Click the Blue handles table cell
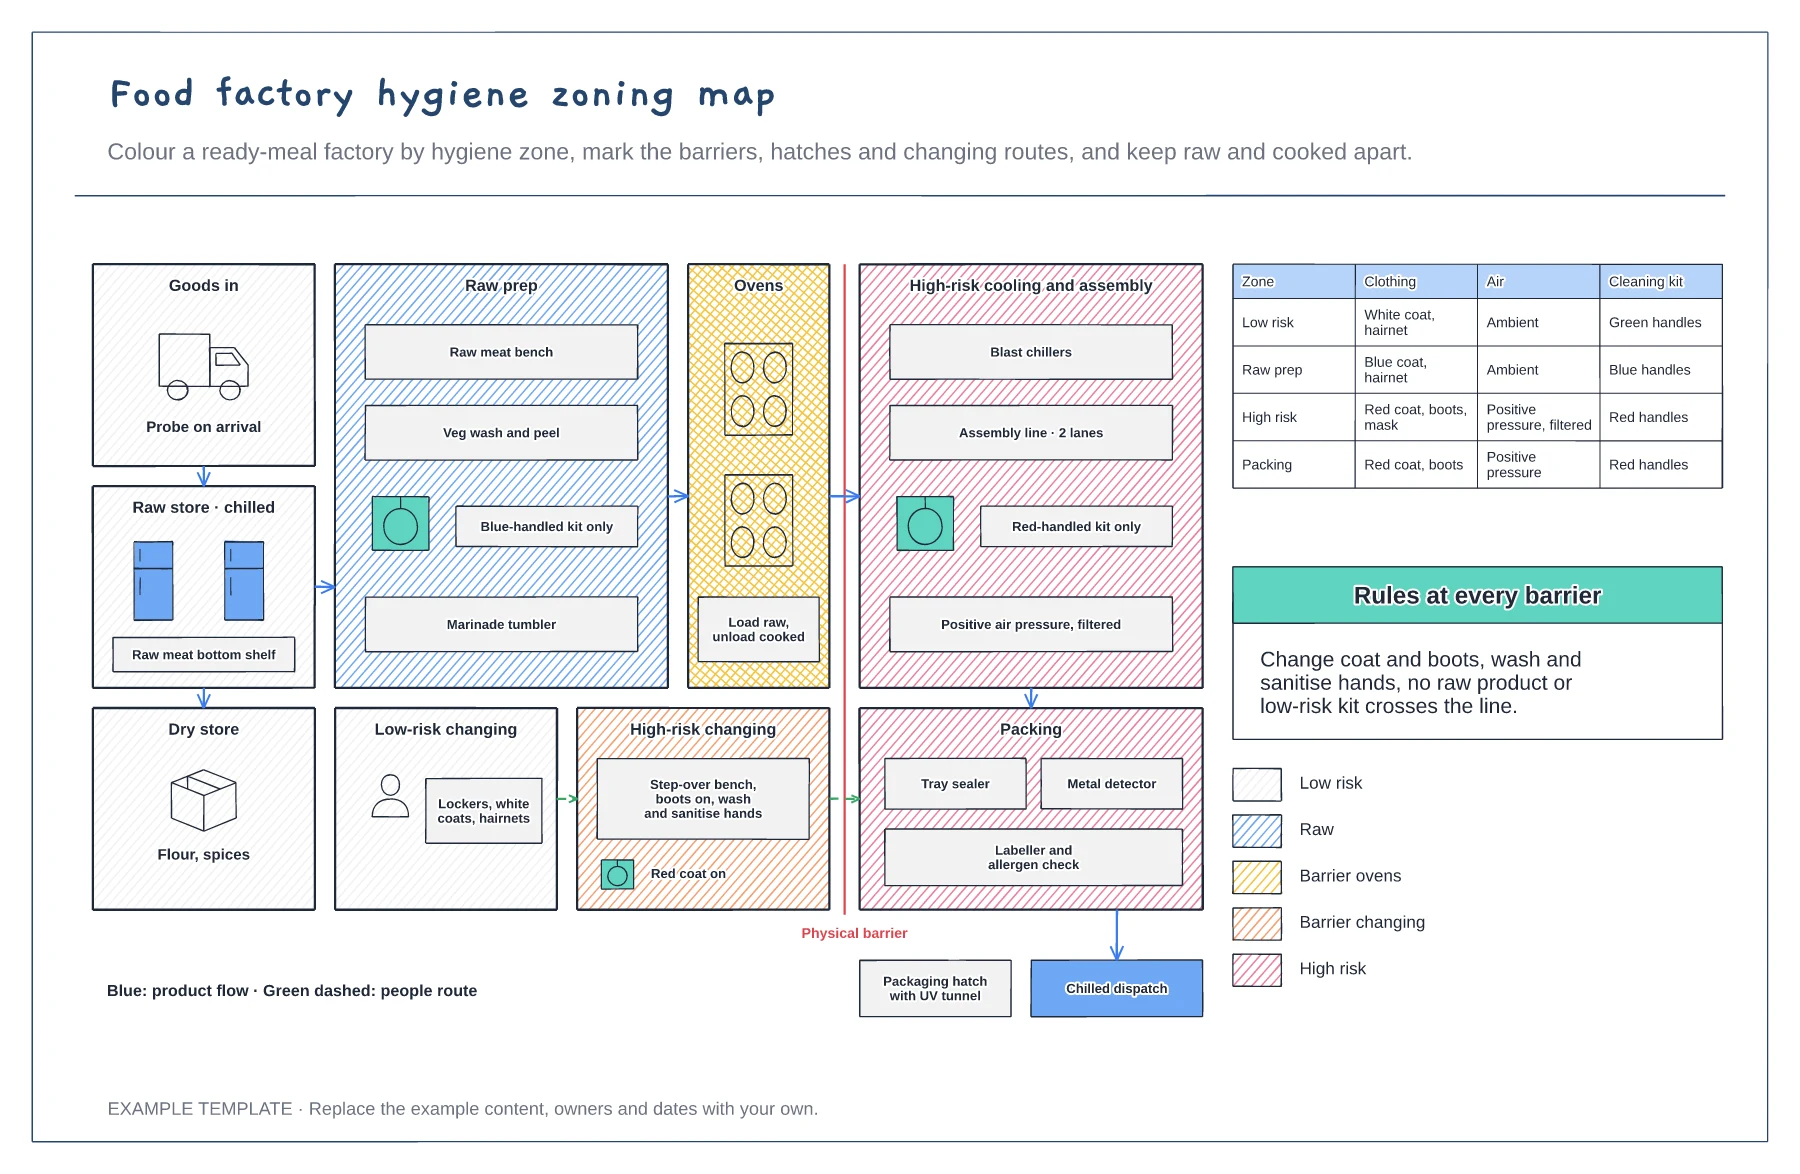Viewport: 1800px width, 1174px height. pyautogui.click(x=1661, y=370)
